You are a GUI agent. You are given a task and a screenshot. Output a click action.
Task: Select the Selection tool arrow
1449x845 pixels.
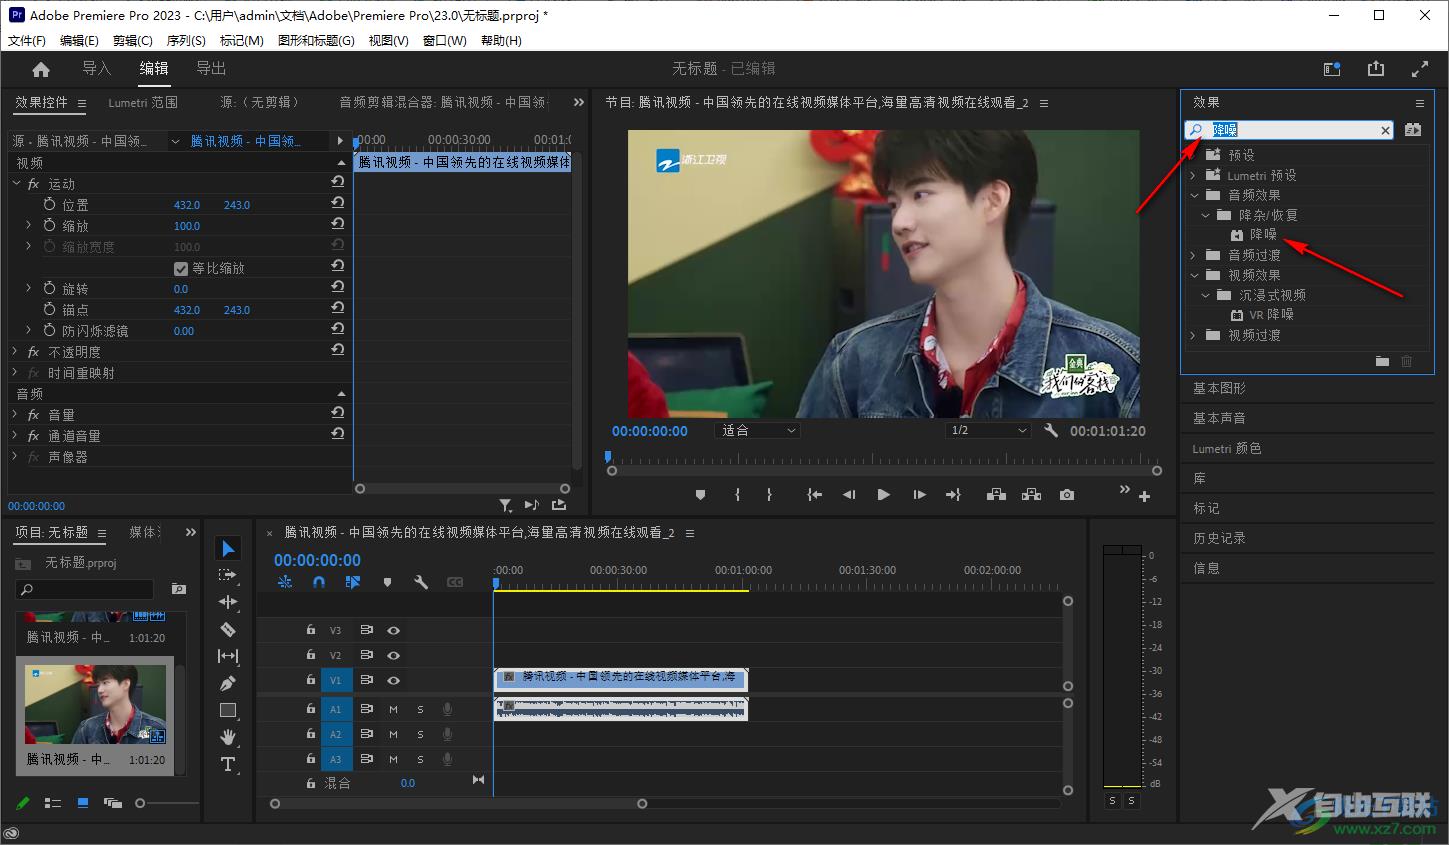click(228, 548)
